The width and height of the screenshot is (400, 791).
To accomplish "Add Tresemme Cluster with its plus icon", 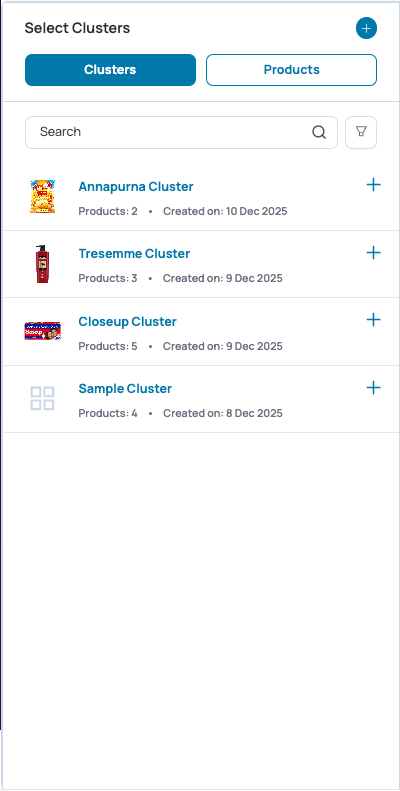I will tap(373, 252).
